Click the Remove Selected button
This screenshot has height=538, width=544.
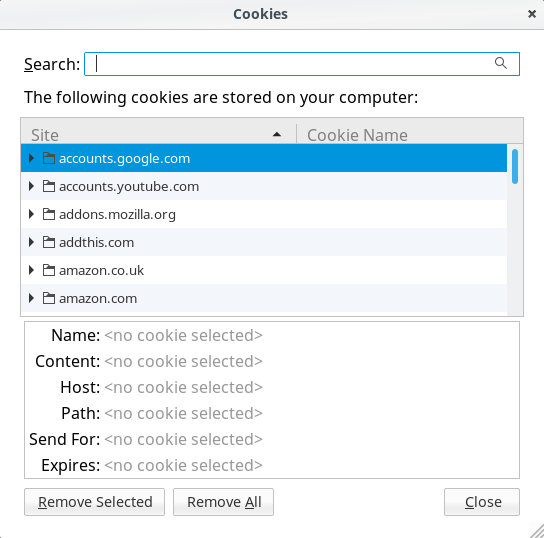tap(94, 502)
